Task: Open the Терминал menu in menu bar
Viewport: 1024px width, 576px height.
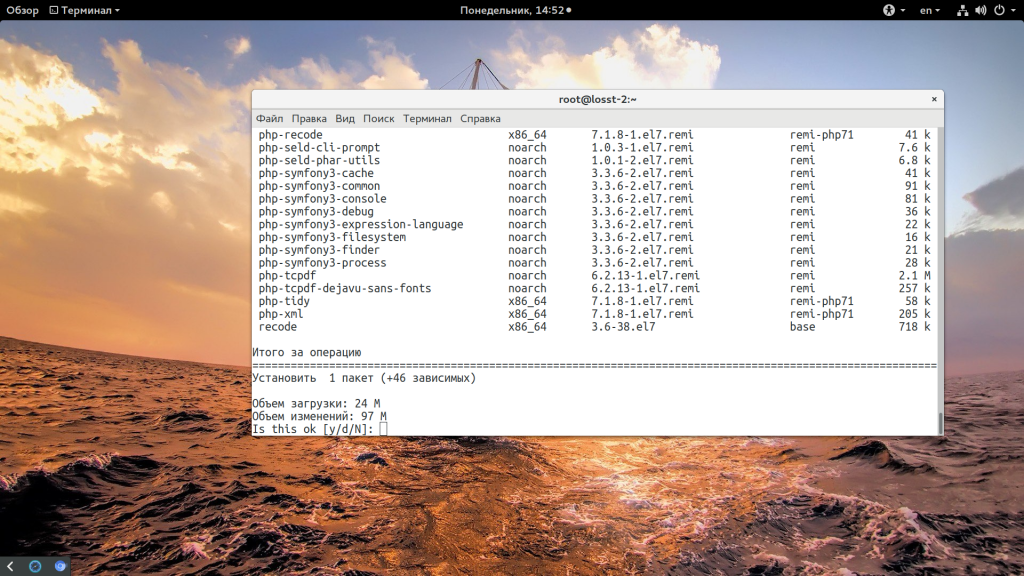Action: click(x=427, y=118)
